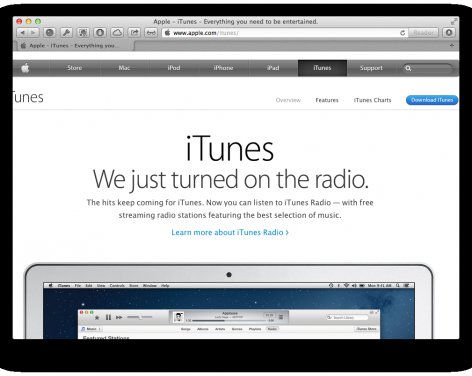The height and width of the screenshot is (376, 472).
Task: Go forward with the Safari forward arrow
Action: coord(33,33)
